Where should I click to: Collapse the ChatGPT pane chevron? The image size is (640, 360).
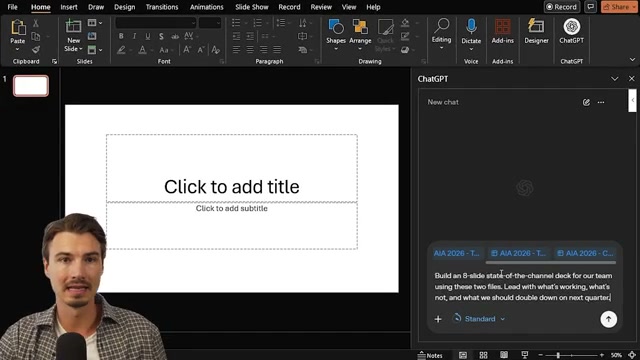(614, 79)
